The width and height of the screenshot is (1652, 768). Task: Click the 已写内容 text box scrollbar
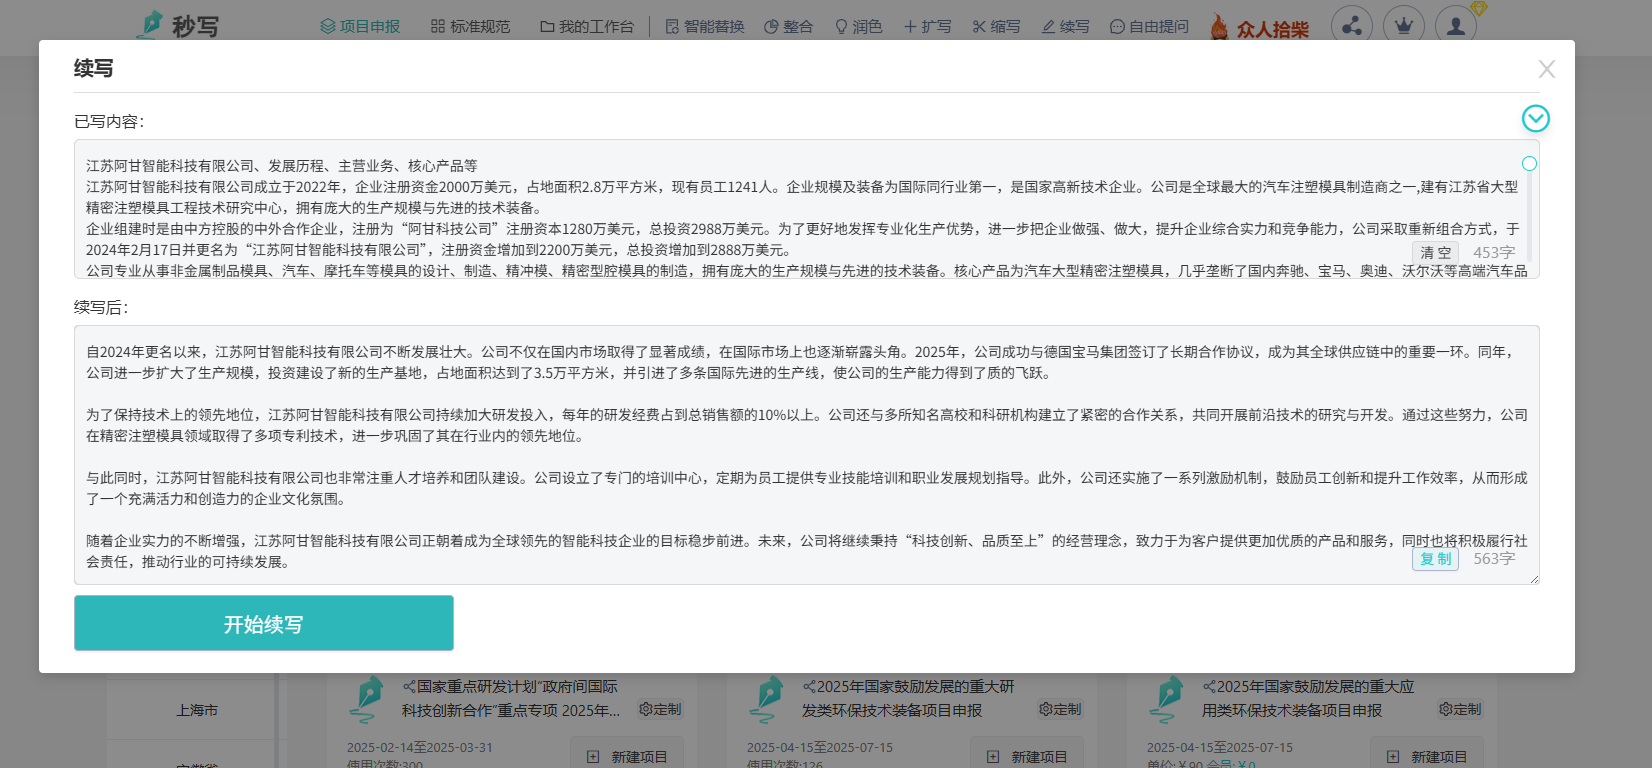pos(1529,215)
